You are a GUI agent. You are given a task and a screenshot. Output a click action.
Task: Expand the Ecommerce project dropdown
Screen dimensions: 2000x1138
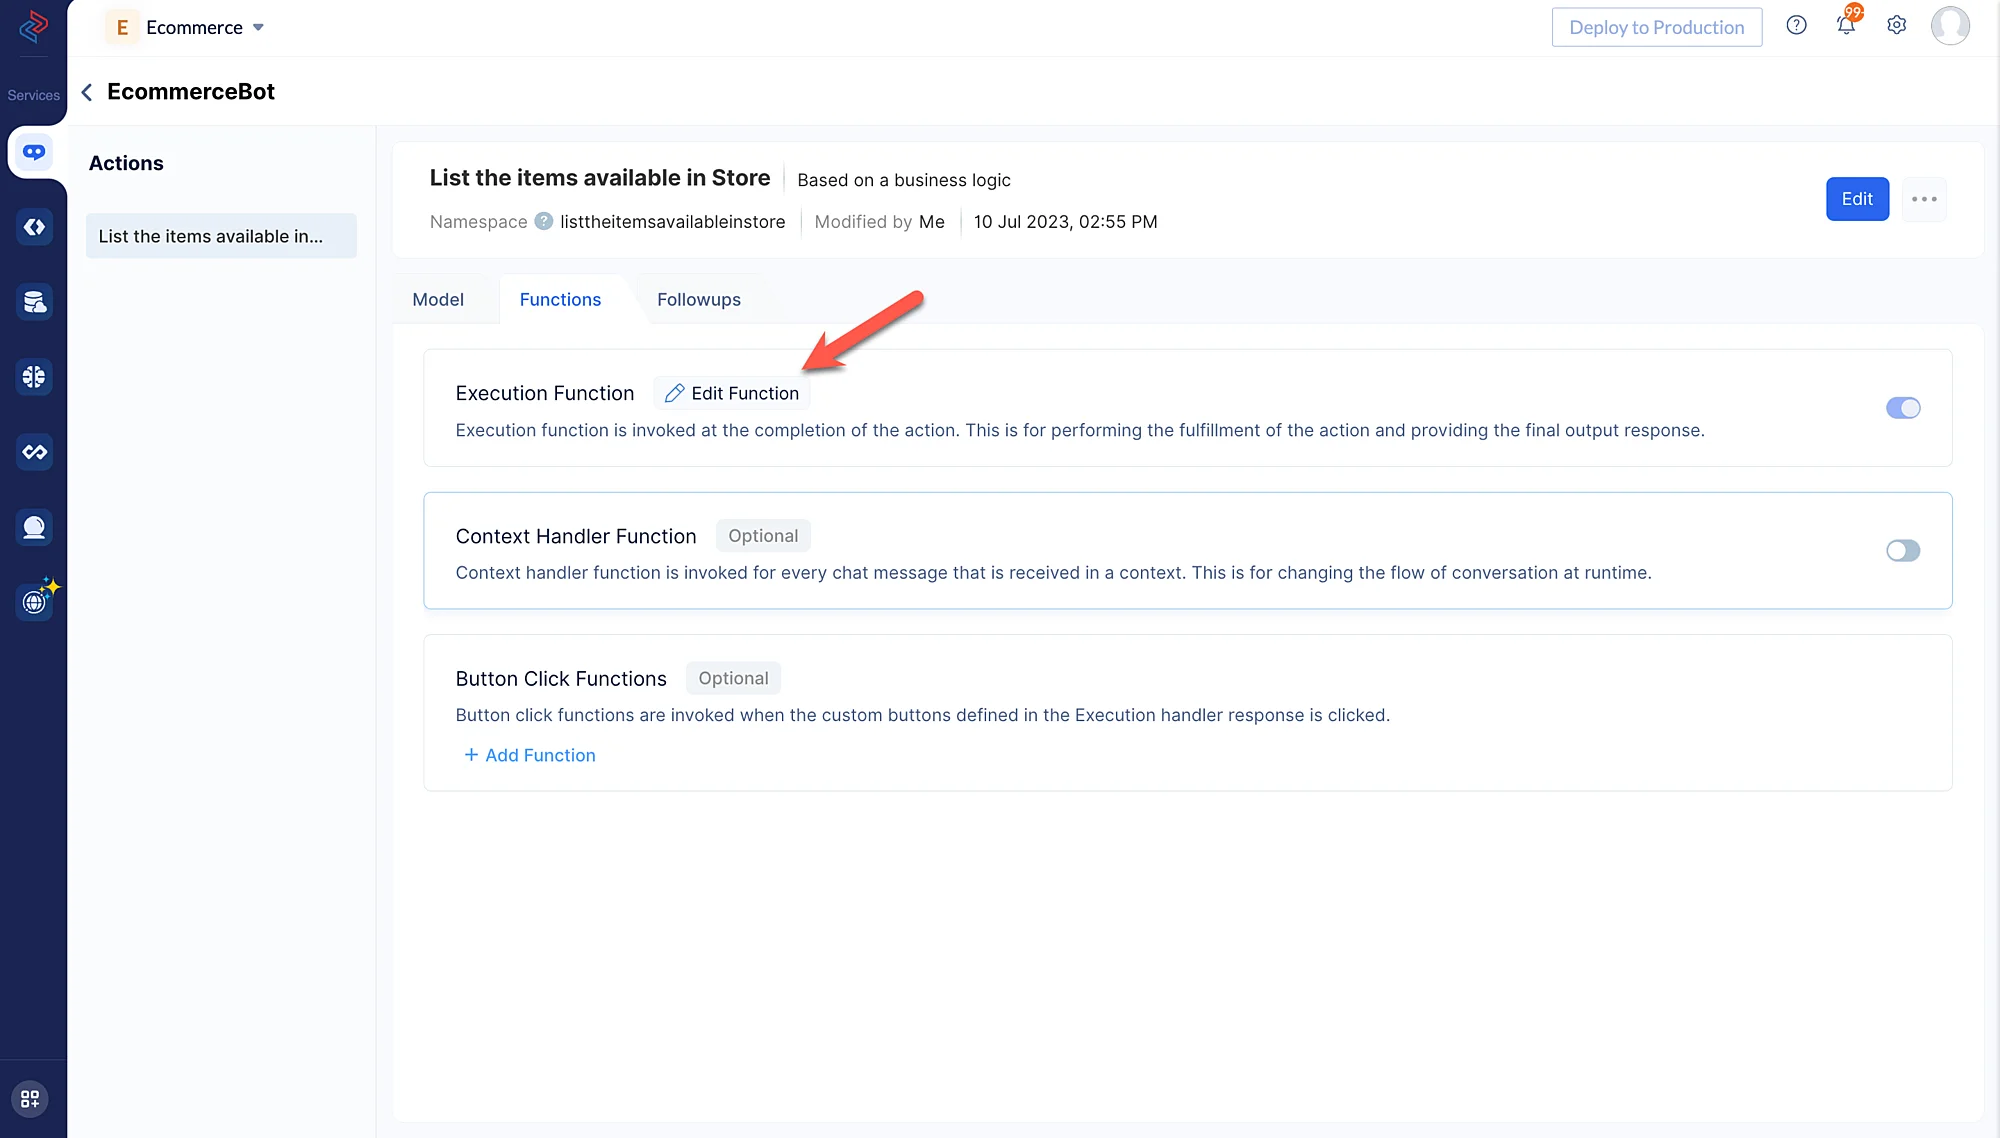coord(258,28)
